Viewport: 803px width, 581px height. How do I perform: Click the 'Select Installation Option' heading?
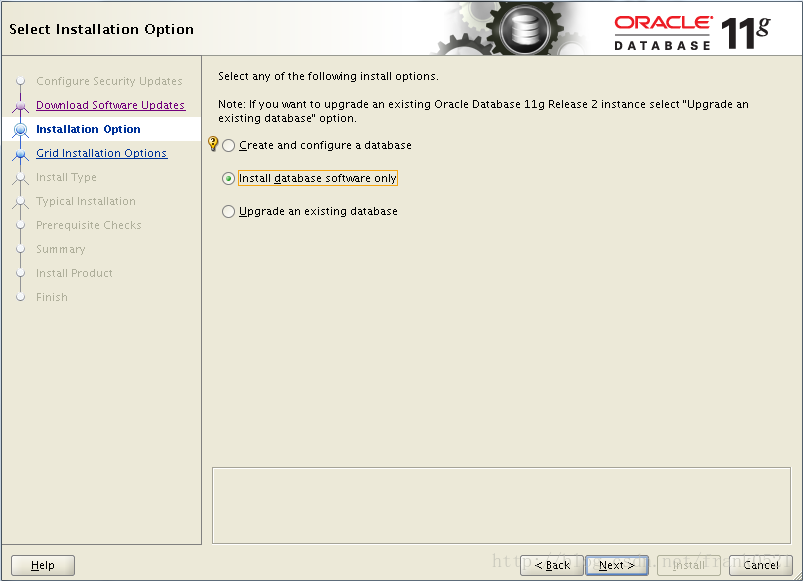[101, 29]
